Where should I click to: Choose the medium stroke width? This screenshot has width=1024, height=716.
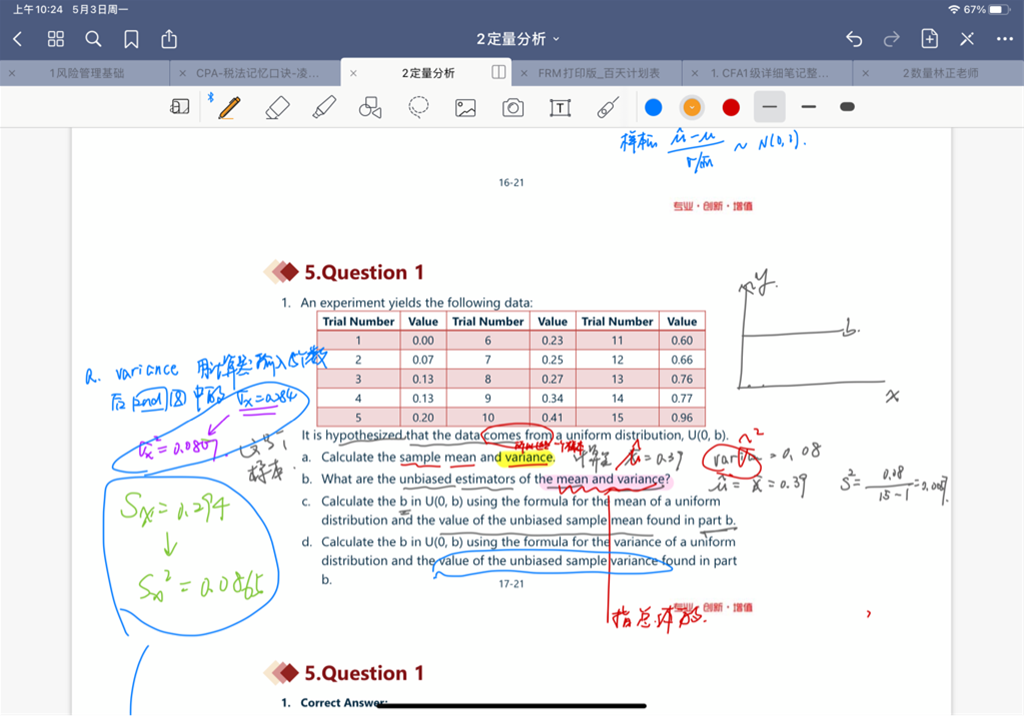tap(808, 107)
